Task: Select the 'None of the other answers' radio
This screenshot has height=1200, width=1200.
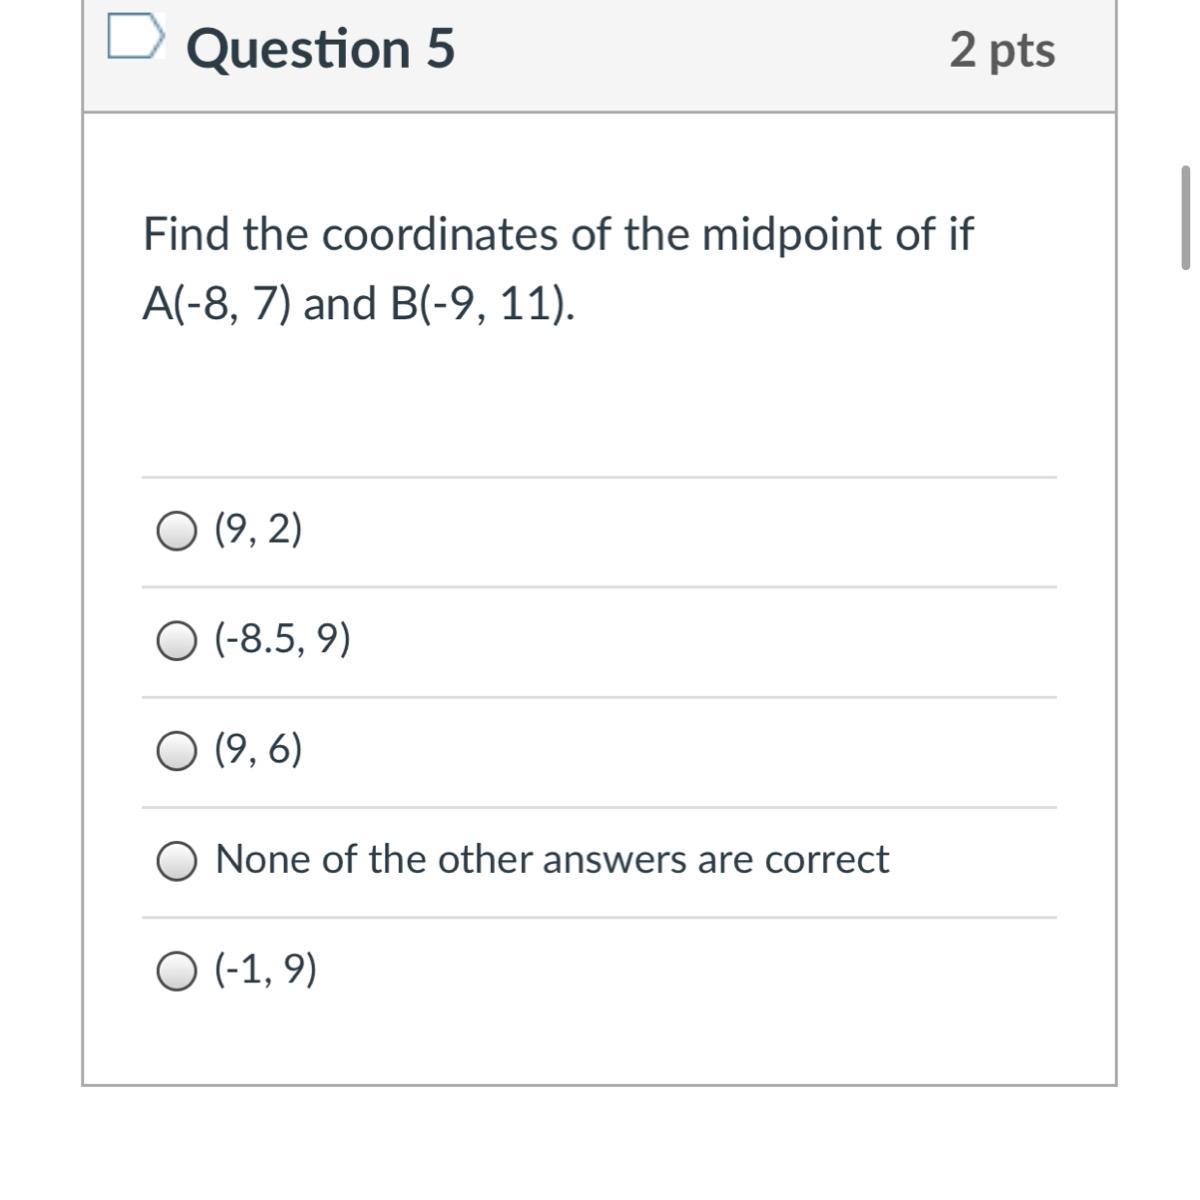Action: 177,861
